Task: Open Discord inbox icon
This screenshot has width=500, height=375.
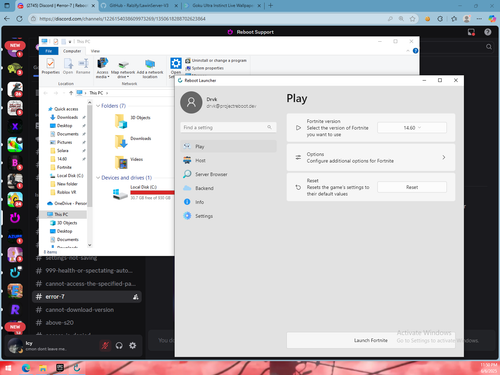Action: point(471,32)
